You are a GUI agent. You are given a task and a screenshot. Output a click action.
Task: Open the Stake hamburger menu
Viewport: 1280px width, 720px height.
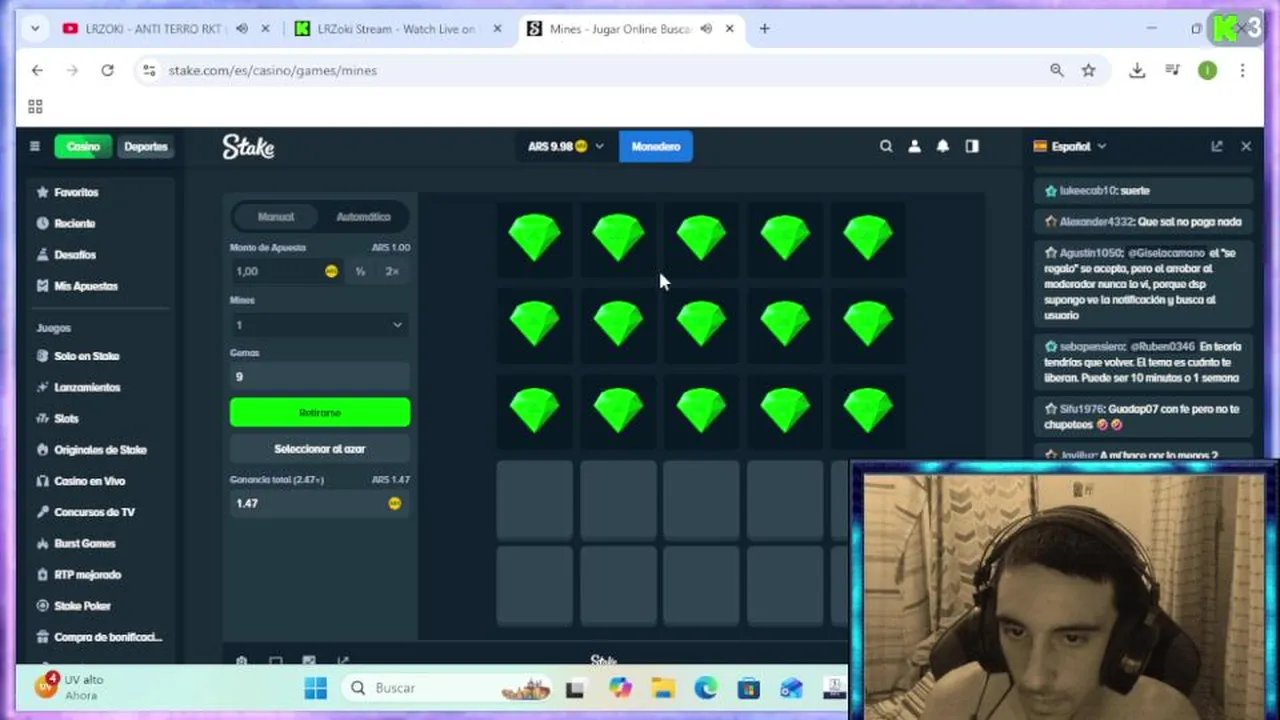click(x=34, y=146)
